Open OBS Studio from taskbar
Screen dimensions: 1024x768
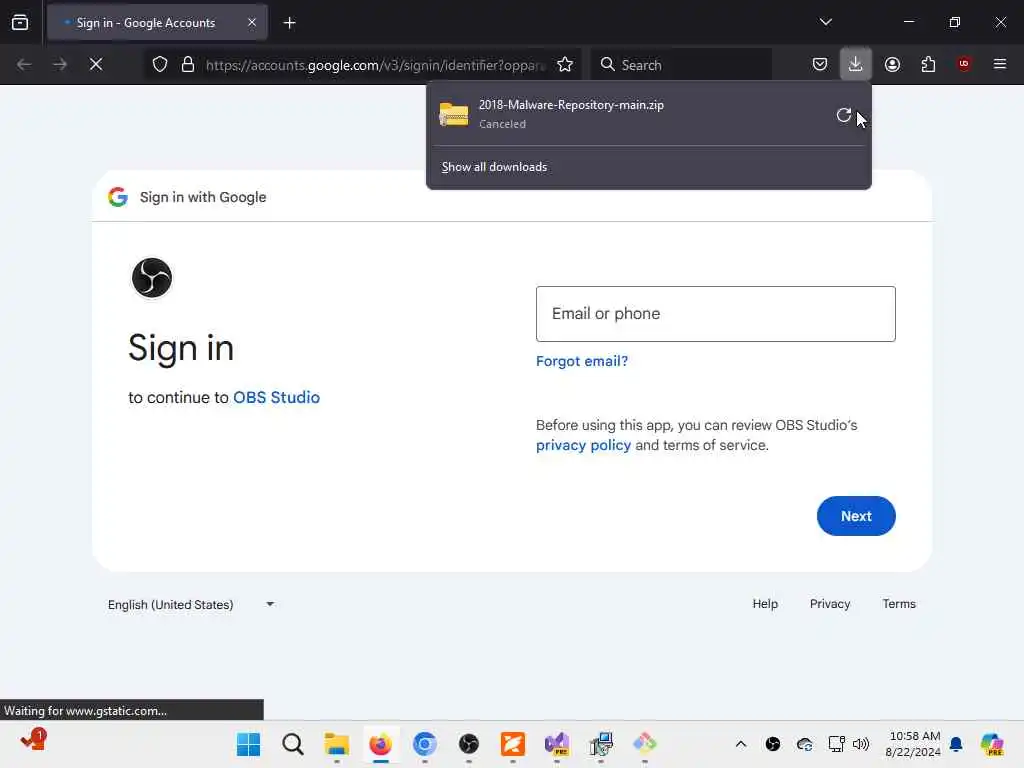tap(469, 744)
